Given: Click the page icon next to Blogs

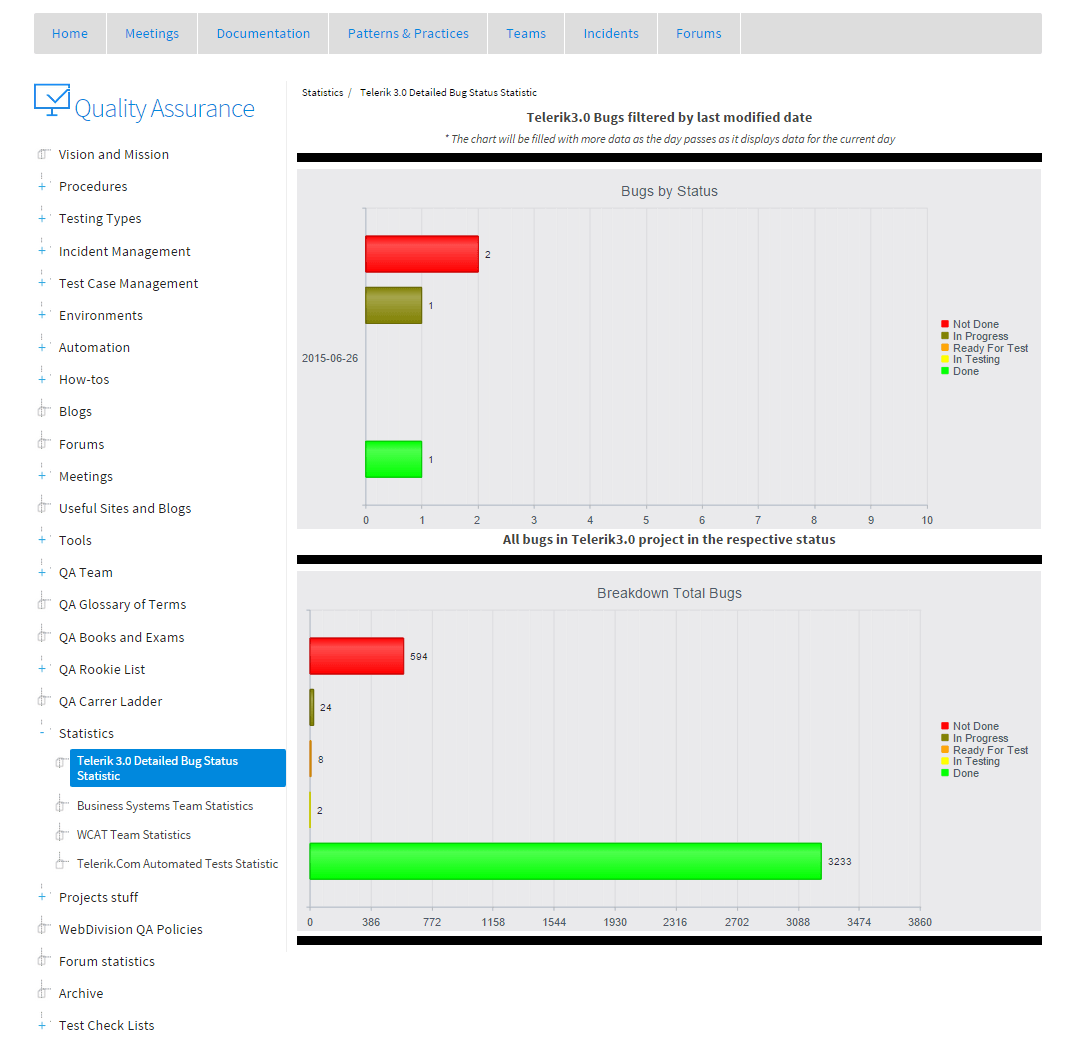Looking at the screenshot, I should coord(43,411).
